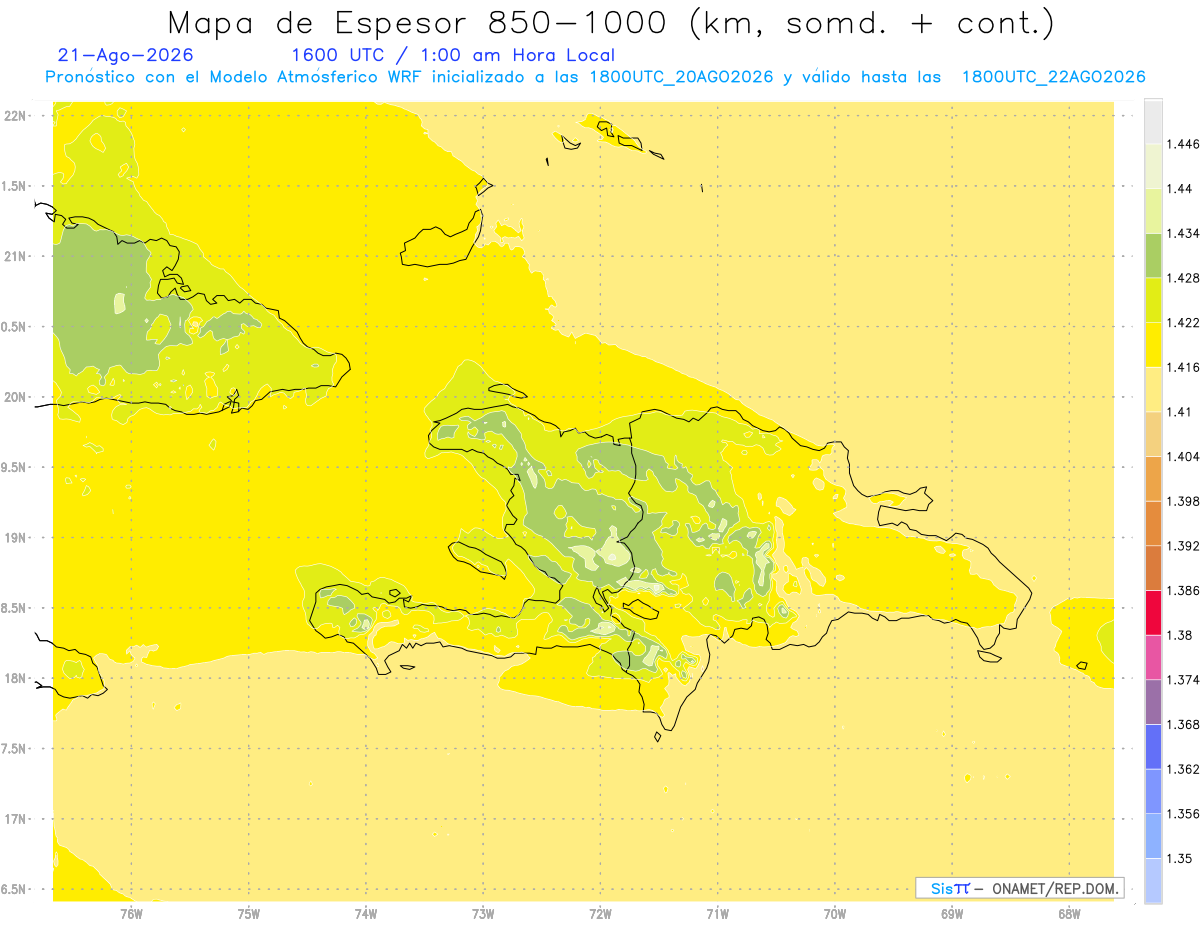Click the '1.44' color bar value

click(x=1181, y=188)
